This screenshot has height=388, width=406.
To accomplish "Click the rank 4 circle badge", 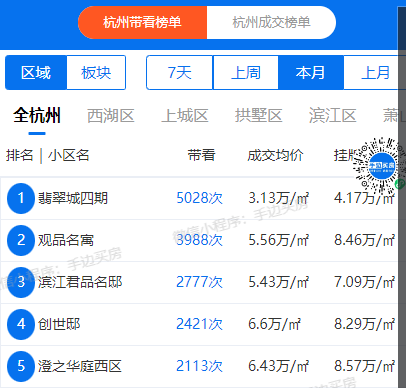I will click(21, 324).
